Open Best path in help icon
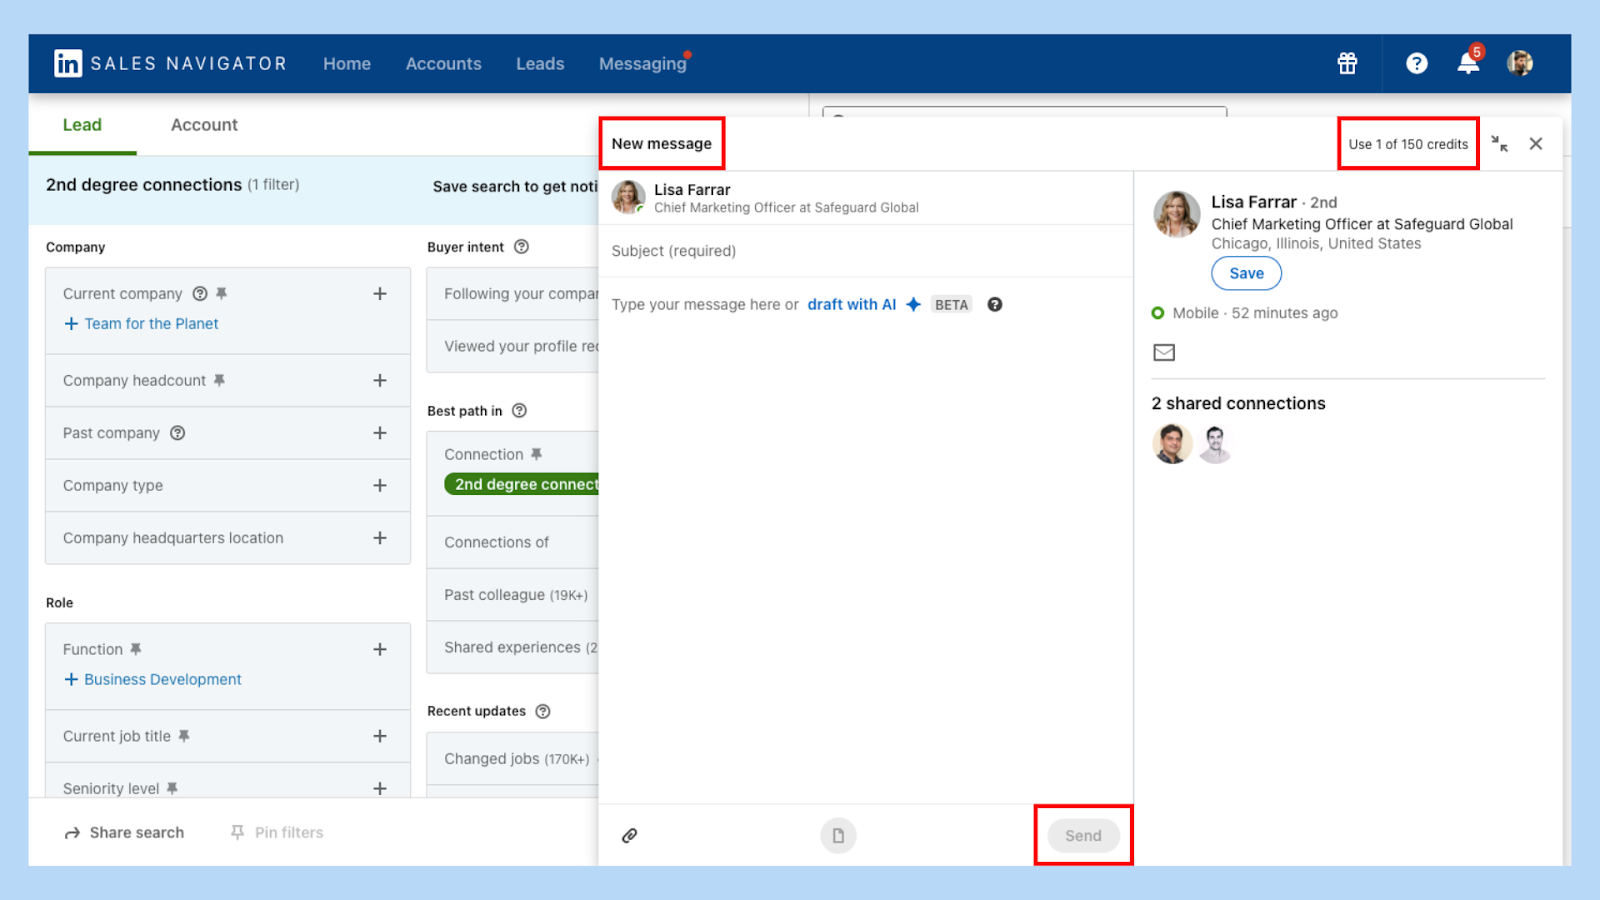 (x=519, y=411)
